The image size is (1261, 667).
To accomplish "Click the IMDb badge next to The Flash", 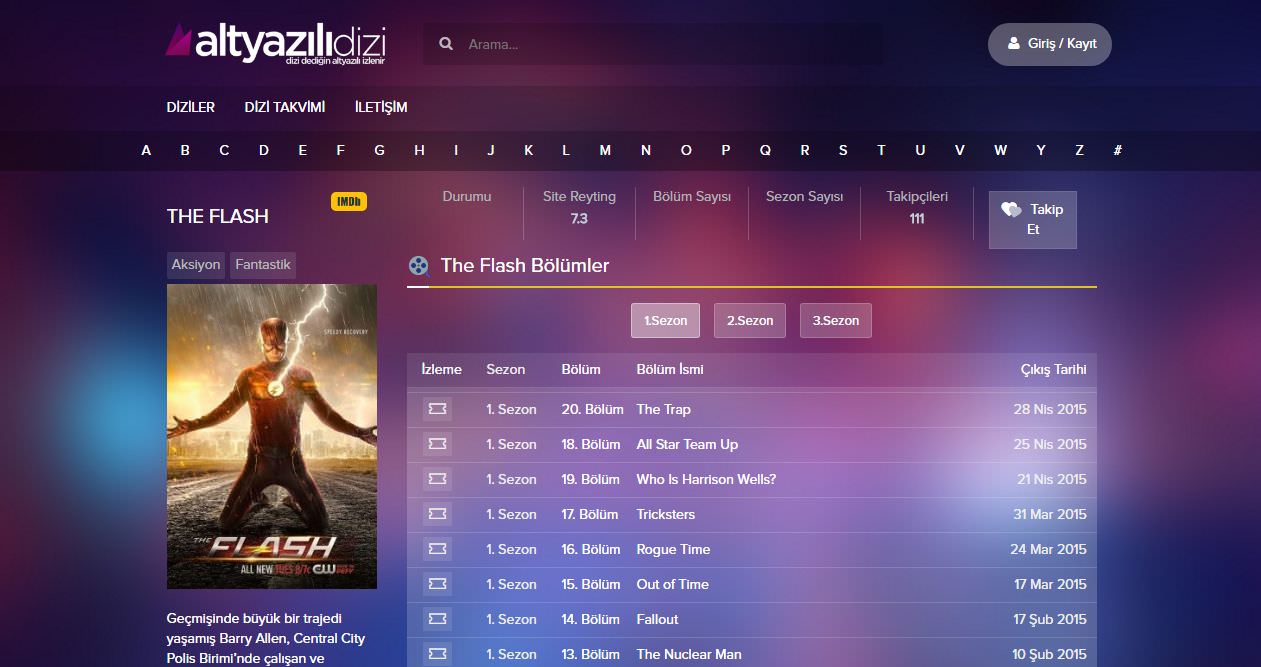I will pos(349,202).
